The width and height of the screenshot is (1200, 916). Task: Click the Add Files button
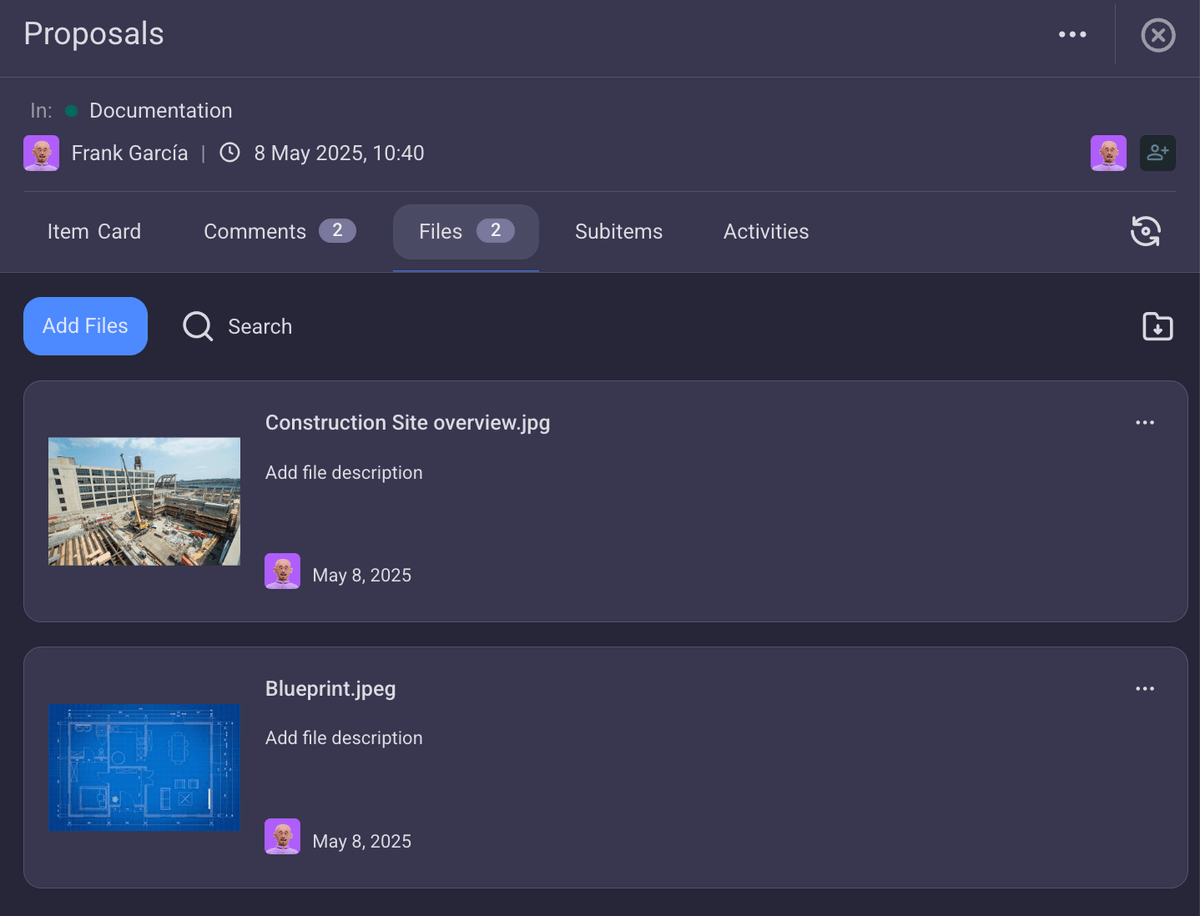pos(85,326)
